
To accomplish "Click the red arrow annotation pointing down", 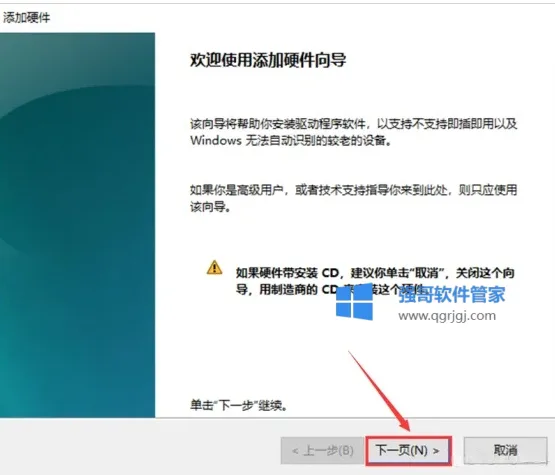I will (x=379, y=391).
